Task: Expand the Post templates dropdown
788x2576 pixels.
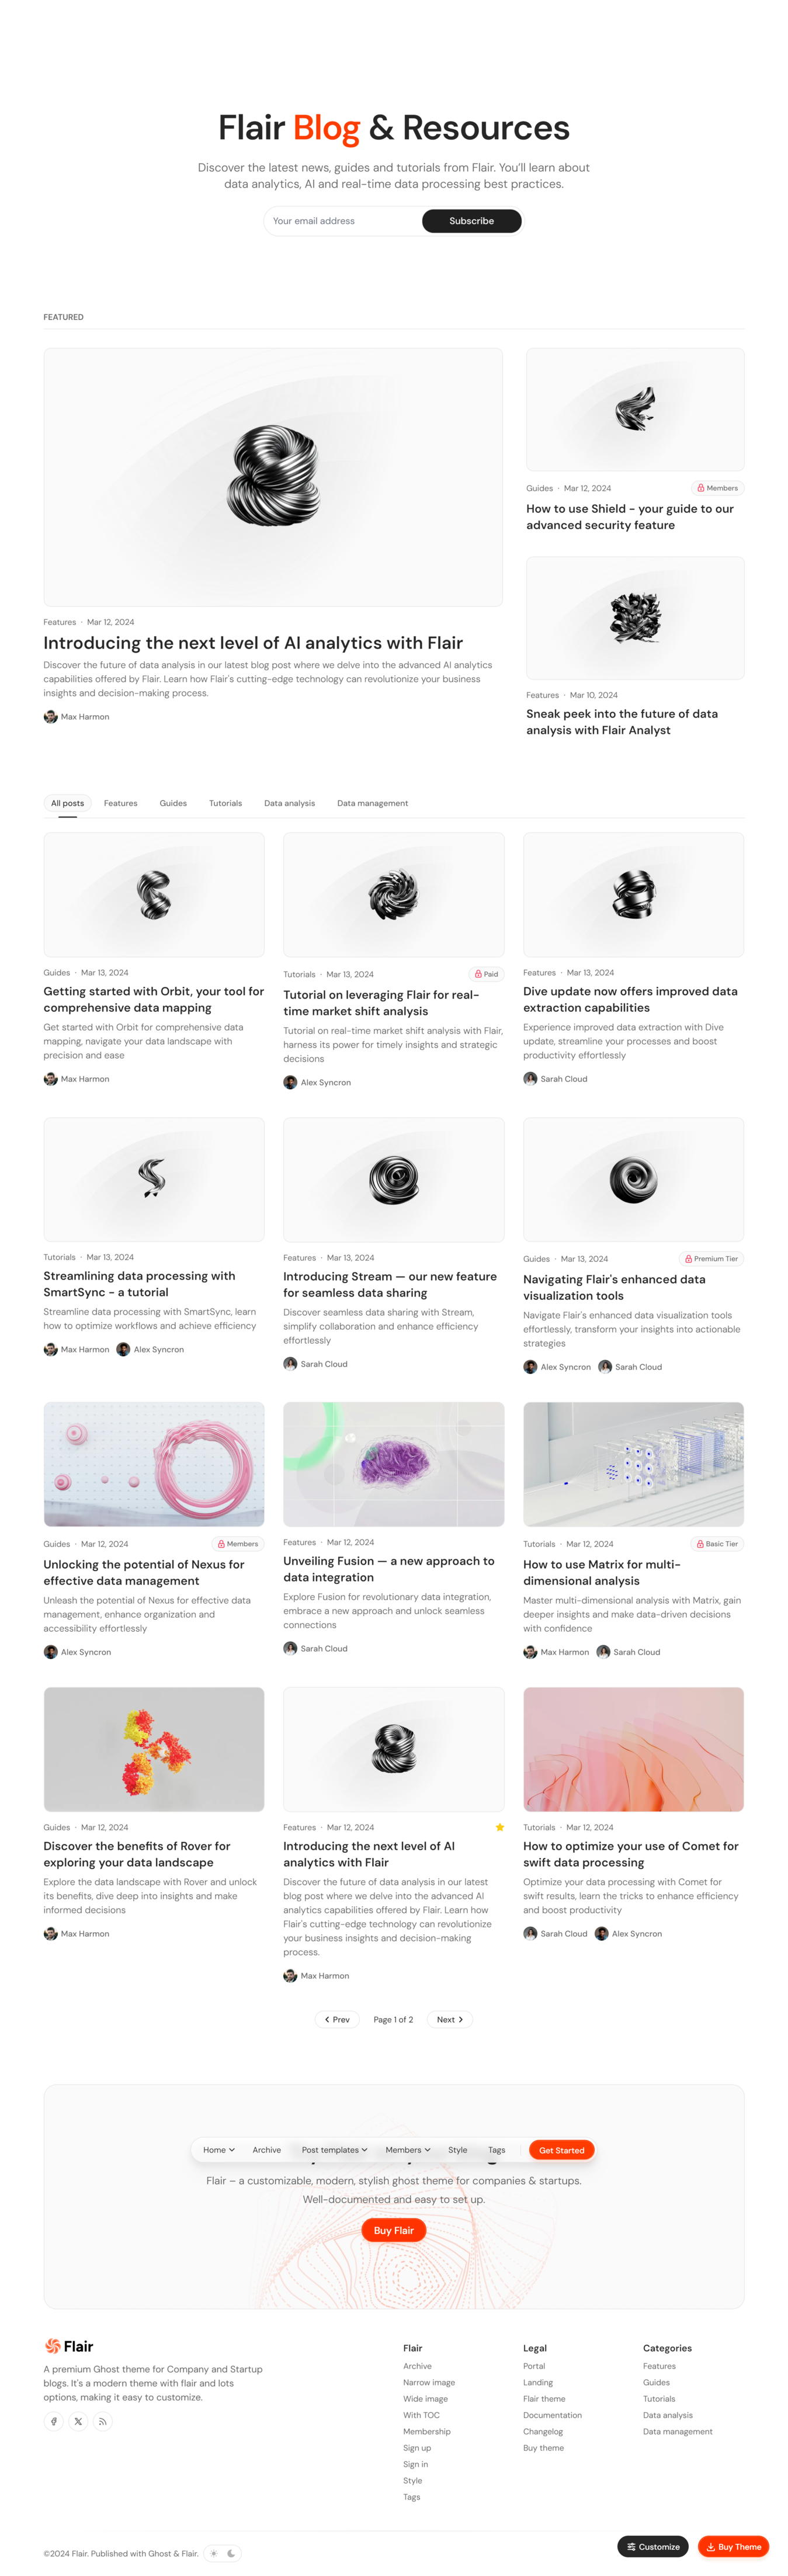Action: click(x=334, y=2149)
